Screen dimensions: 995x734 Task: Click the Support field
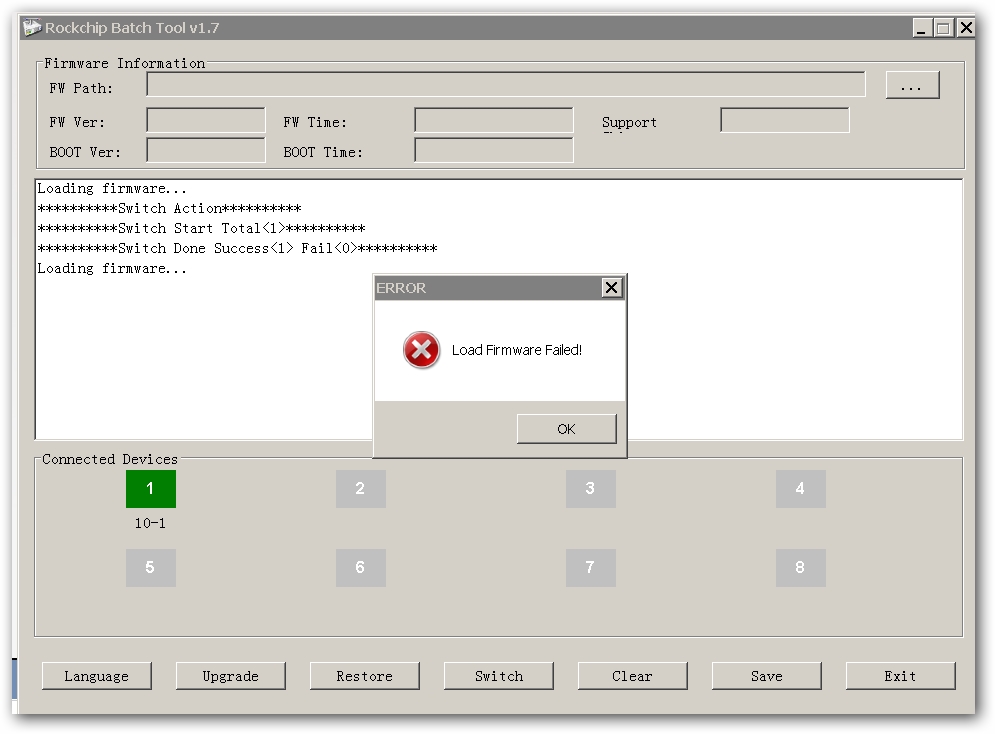(785, 120)
